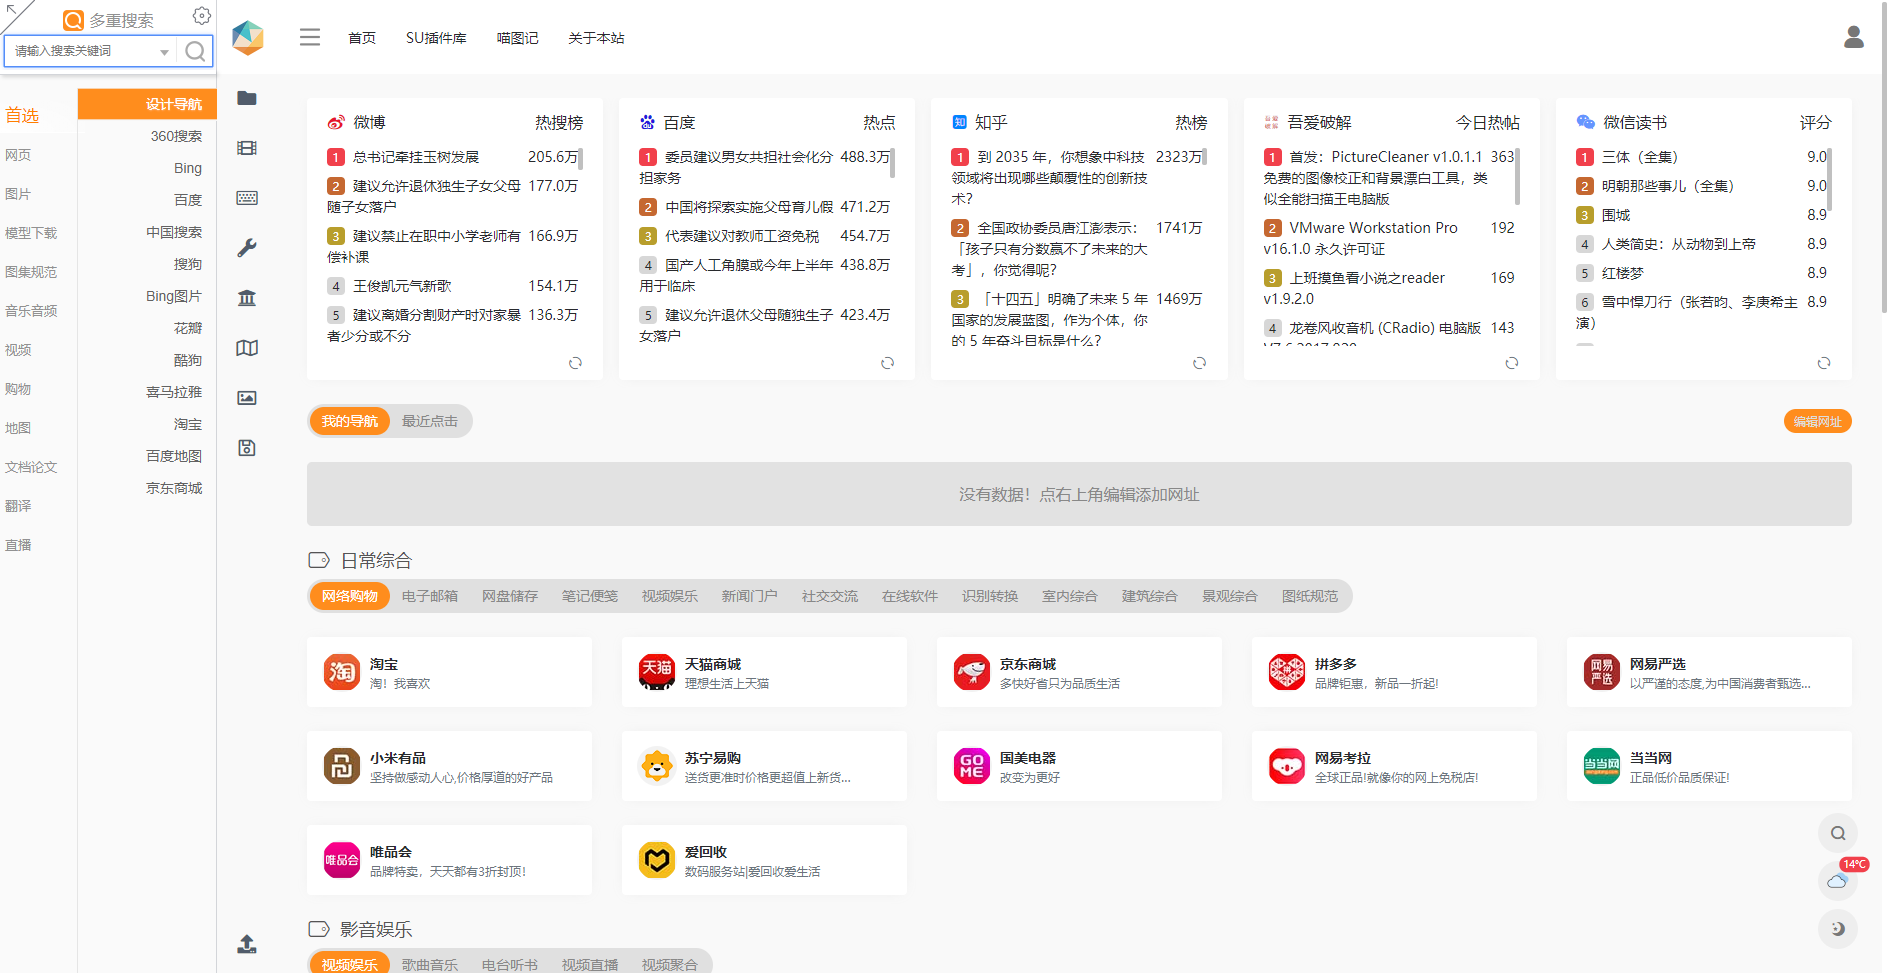Click the folder icon in vertical toolbar
Image resolution: width=1887 pixels, height=973 pixels.
(x=247, y=98)
